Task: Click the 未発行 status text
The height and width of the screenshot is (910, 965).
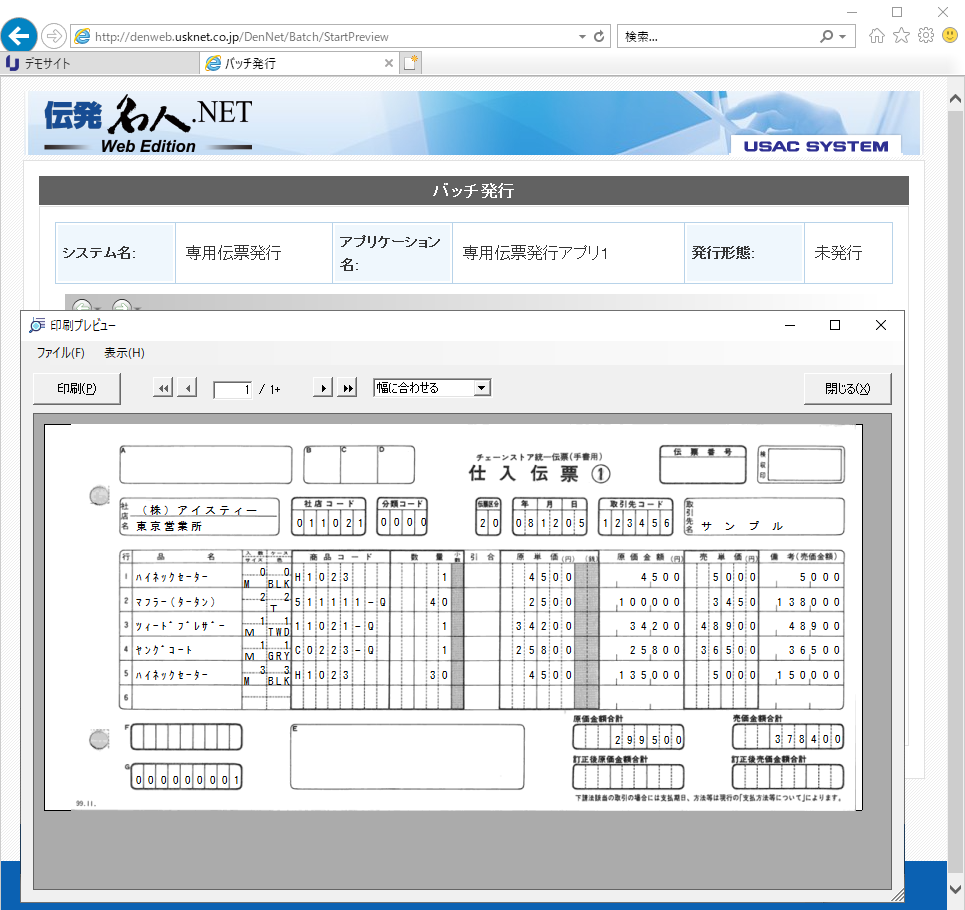Action: point(838,253)
